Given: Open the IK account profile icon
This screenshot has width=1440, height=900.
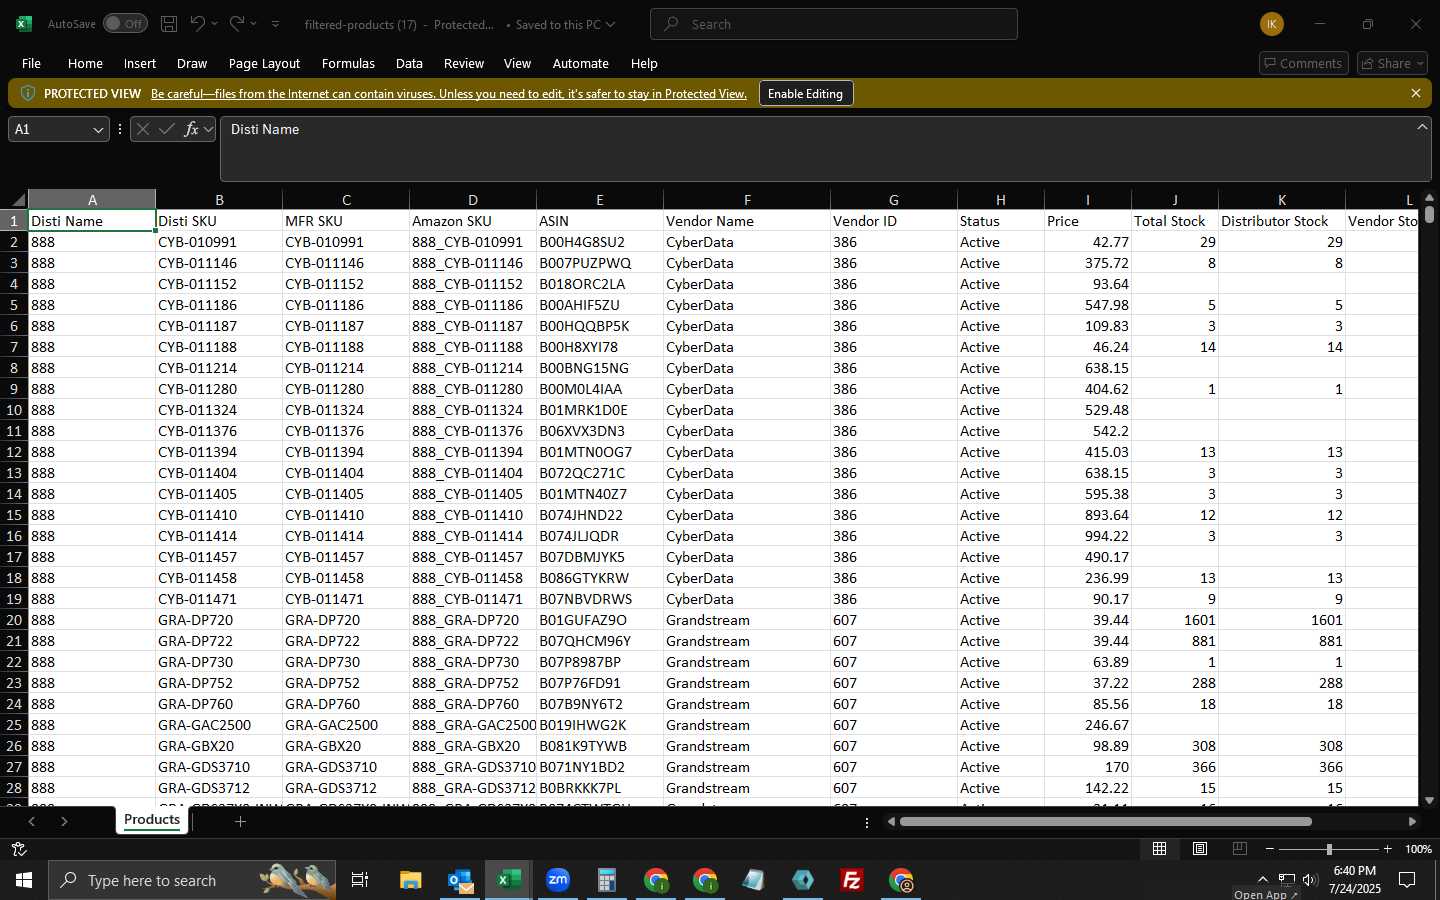Looking at the screenshot, I should pos(1272,24).
